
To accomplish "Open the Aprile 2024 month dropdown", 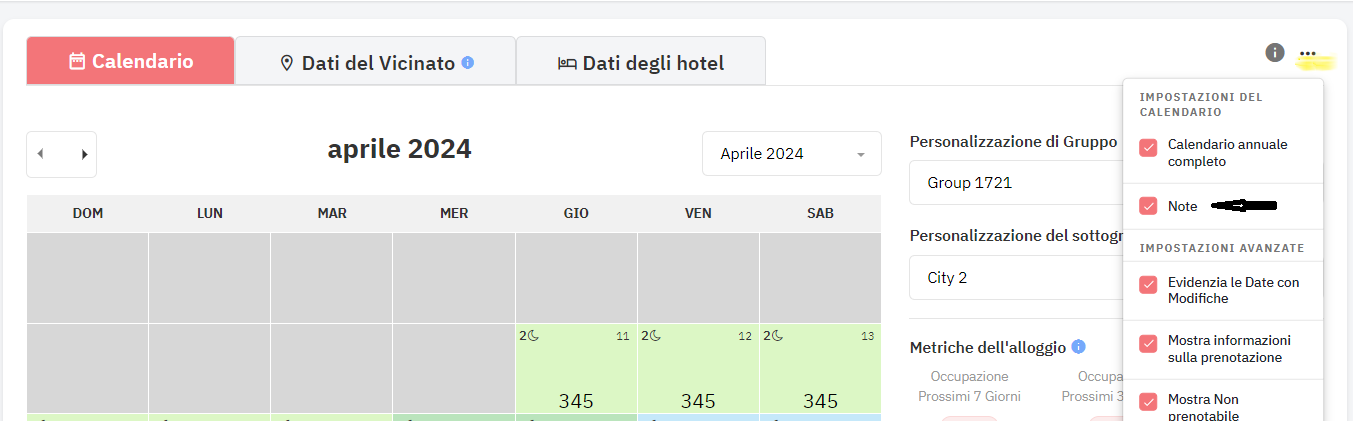I will 792,154.
